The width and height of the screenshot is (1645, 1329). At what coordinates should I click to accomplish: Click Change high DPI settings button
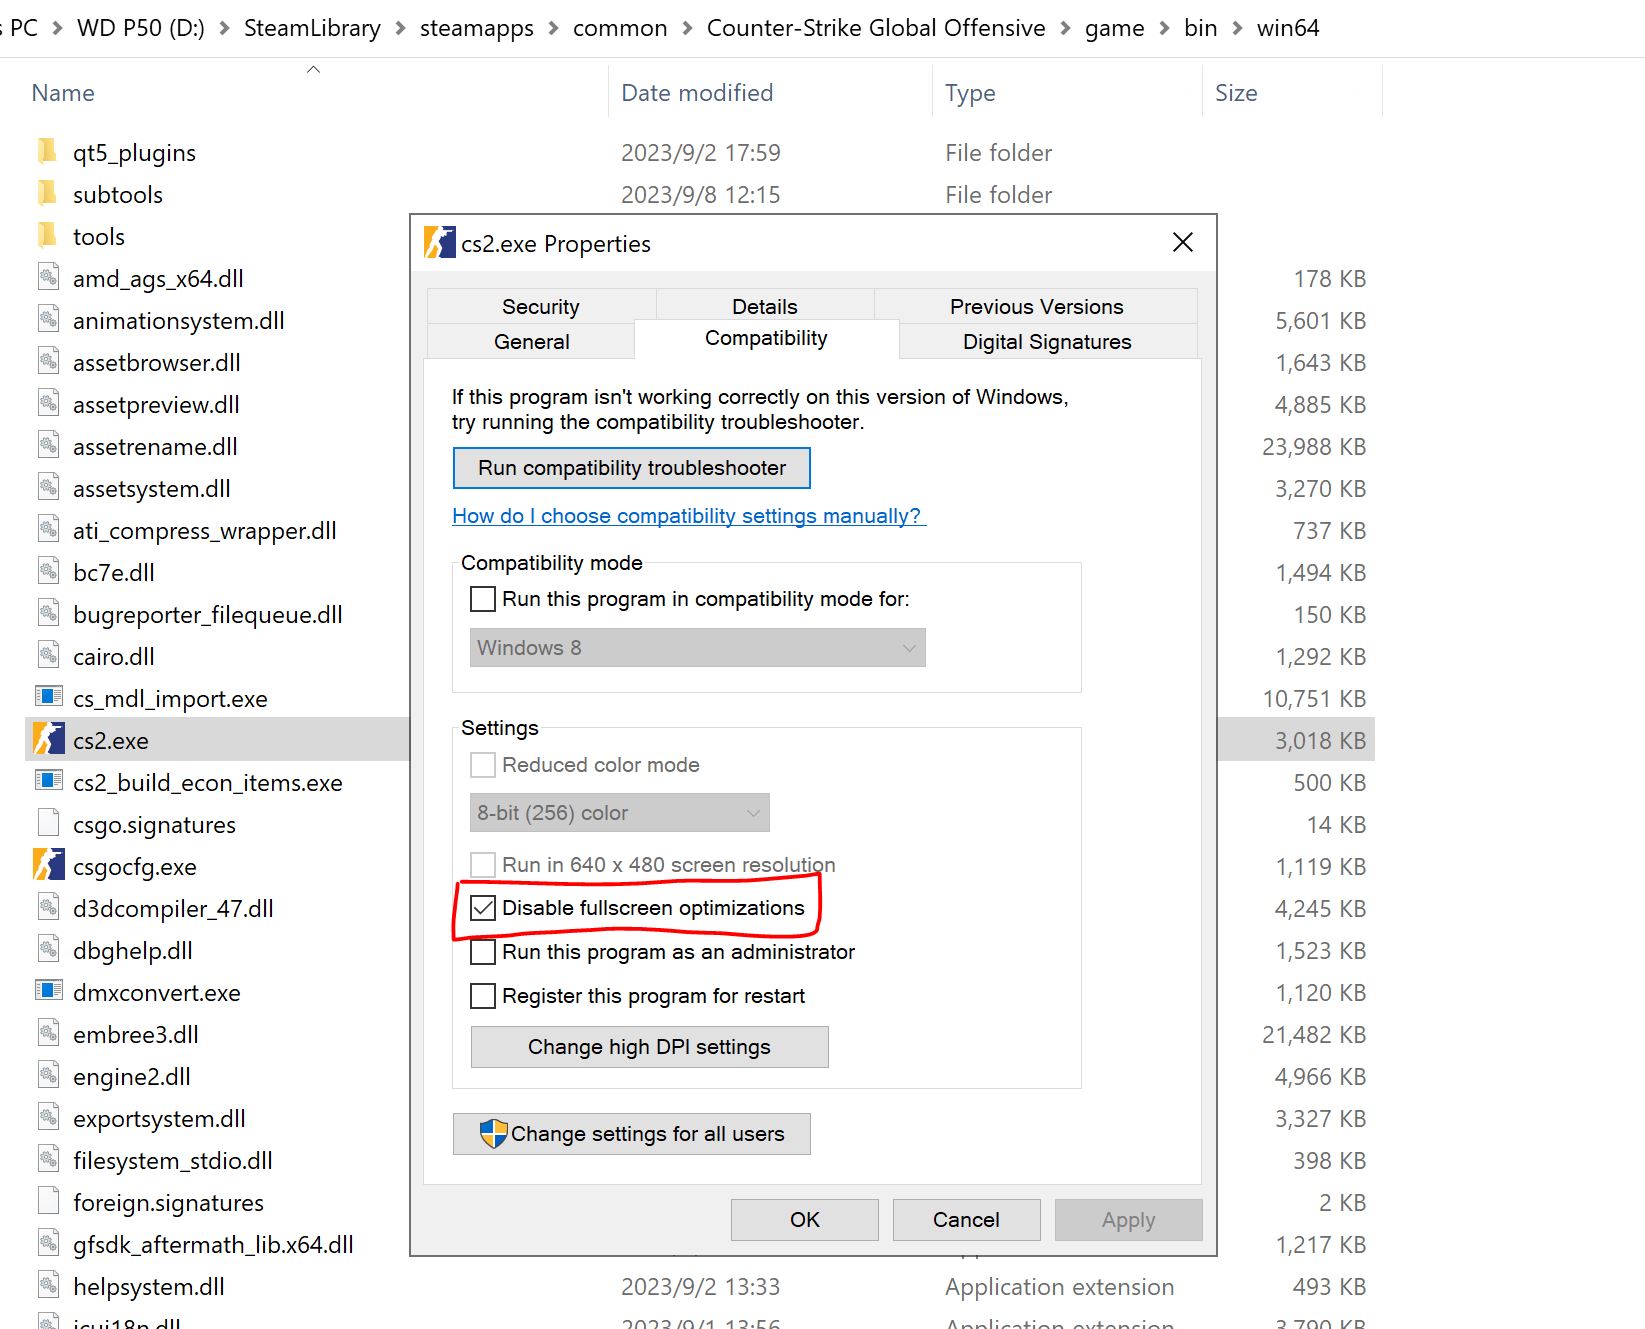click(649, 1047)
